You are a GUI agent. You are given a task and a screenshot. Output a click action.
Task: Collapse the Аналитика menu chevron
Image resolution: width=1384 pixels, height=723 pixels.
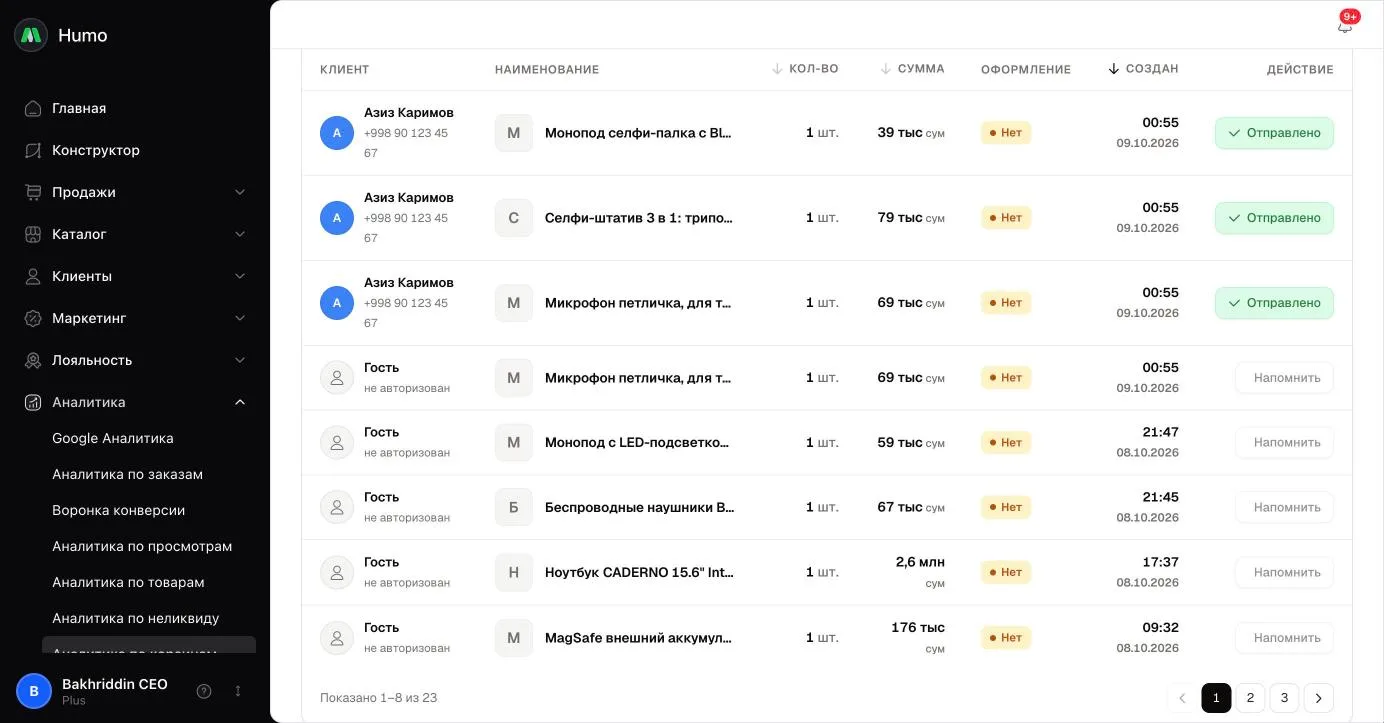[240, 402]
